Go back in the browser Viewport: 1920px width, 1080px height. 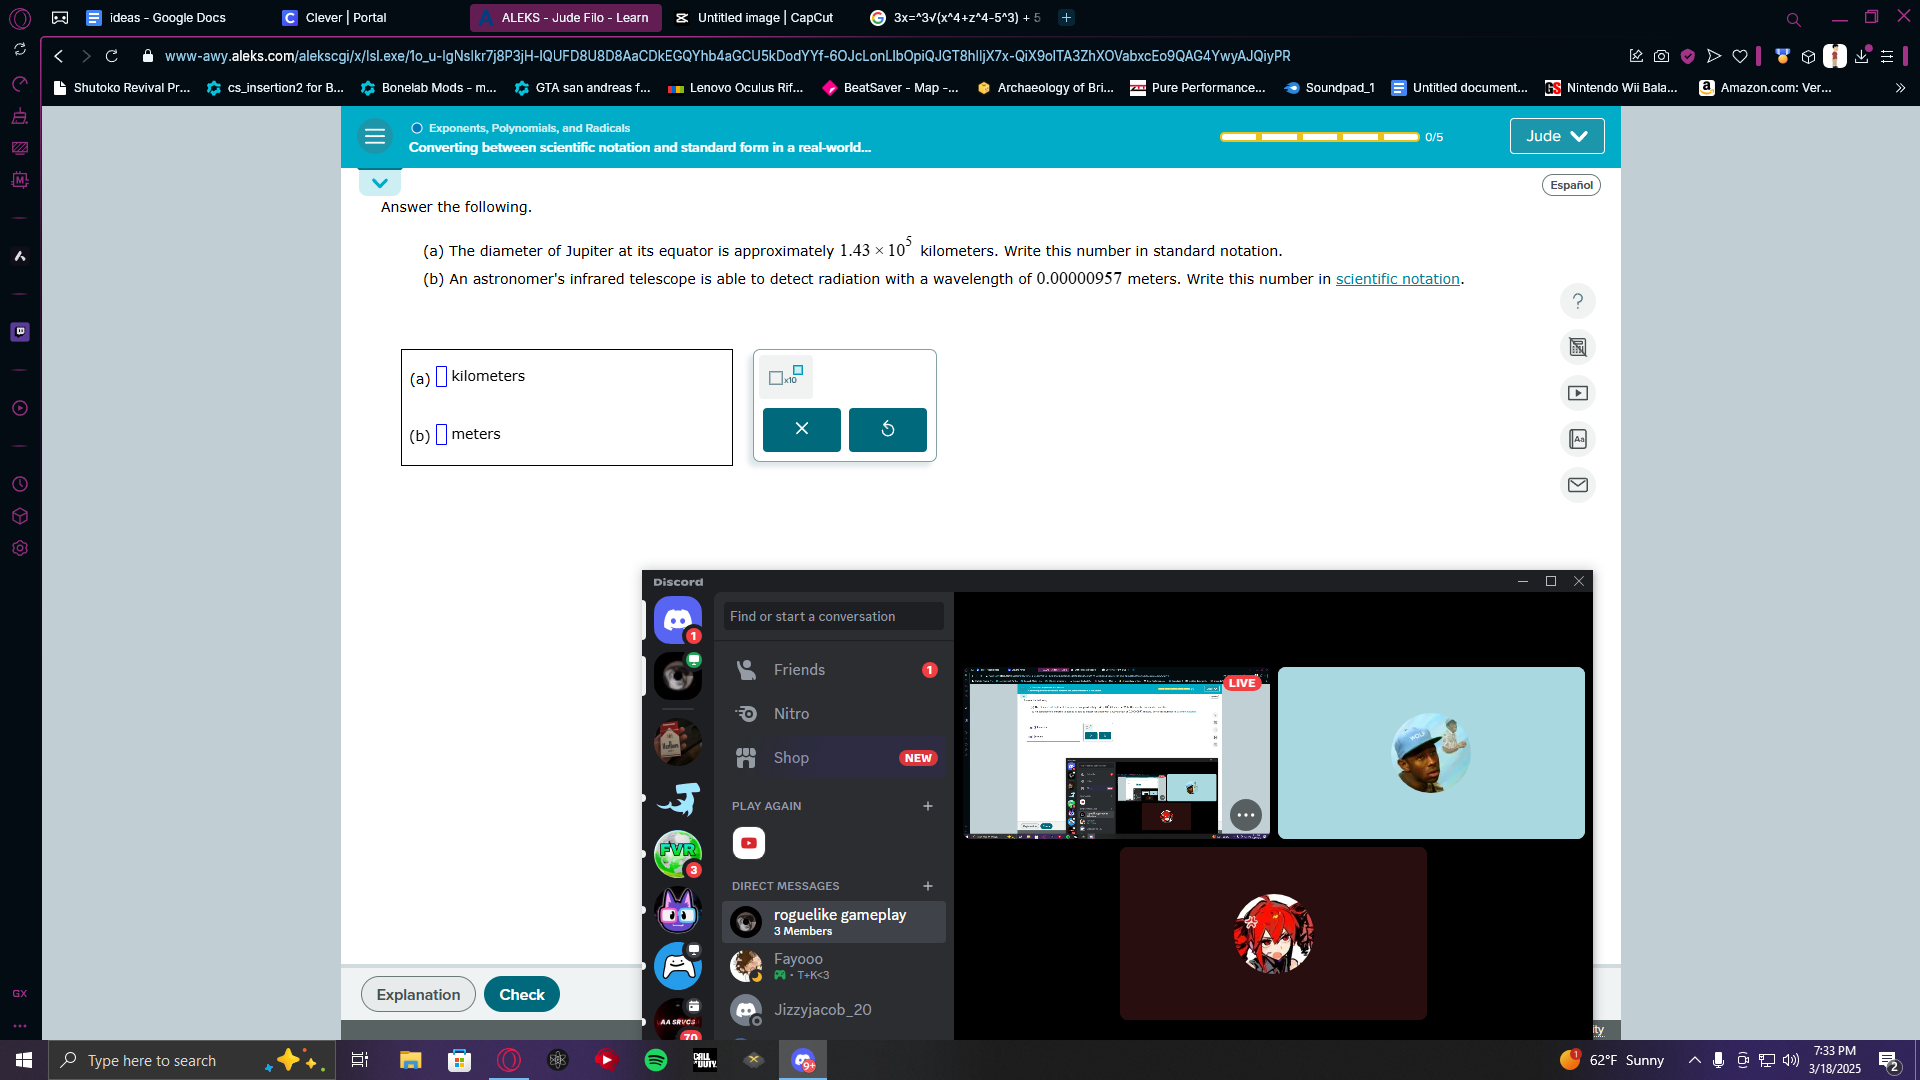click(x=58, y=56)
